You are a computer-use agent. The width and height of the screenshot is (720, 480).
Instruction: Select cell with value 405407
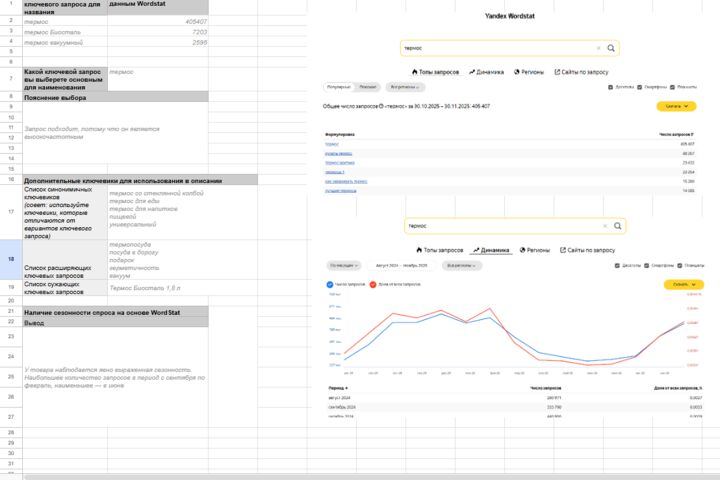pyautogui.click(x=158, y=21)
